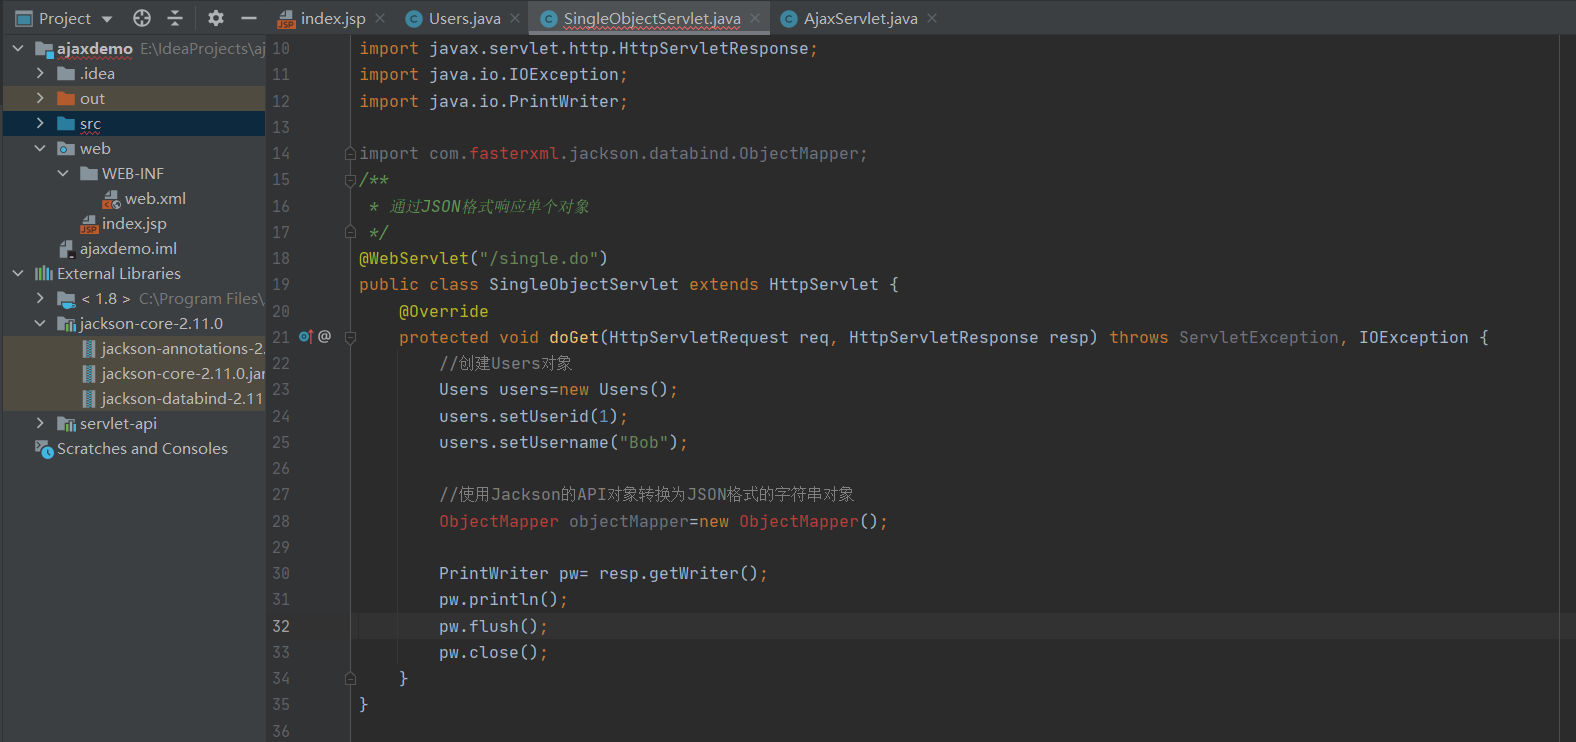
Task: Place cursor on pw.println() line
Action: [503, 599]
